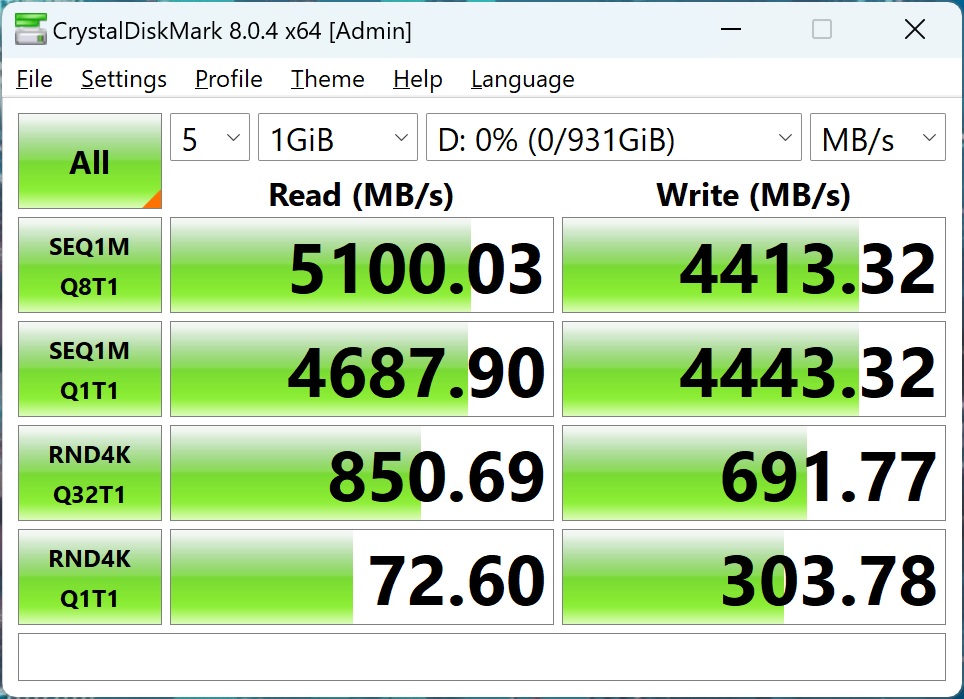Select the 4443.32 write result
The image size is (964, 699).
pos(754,369)
